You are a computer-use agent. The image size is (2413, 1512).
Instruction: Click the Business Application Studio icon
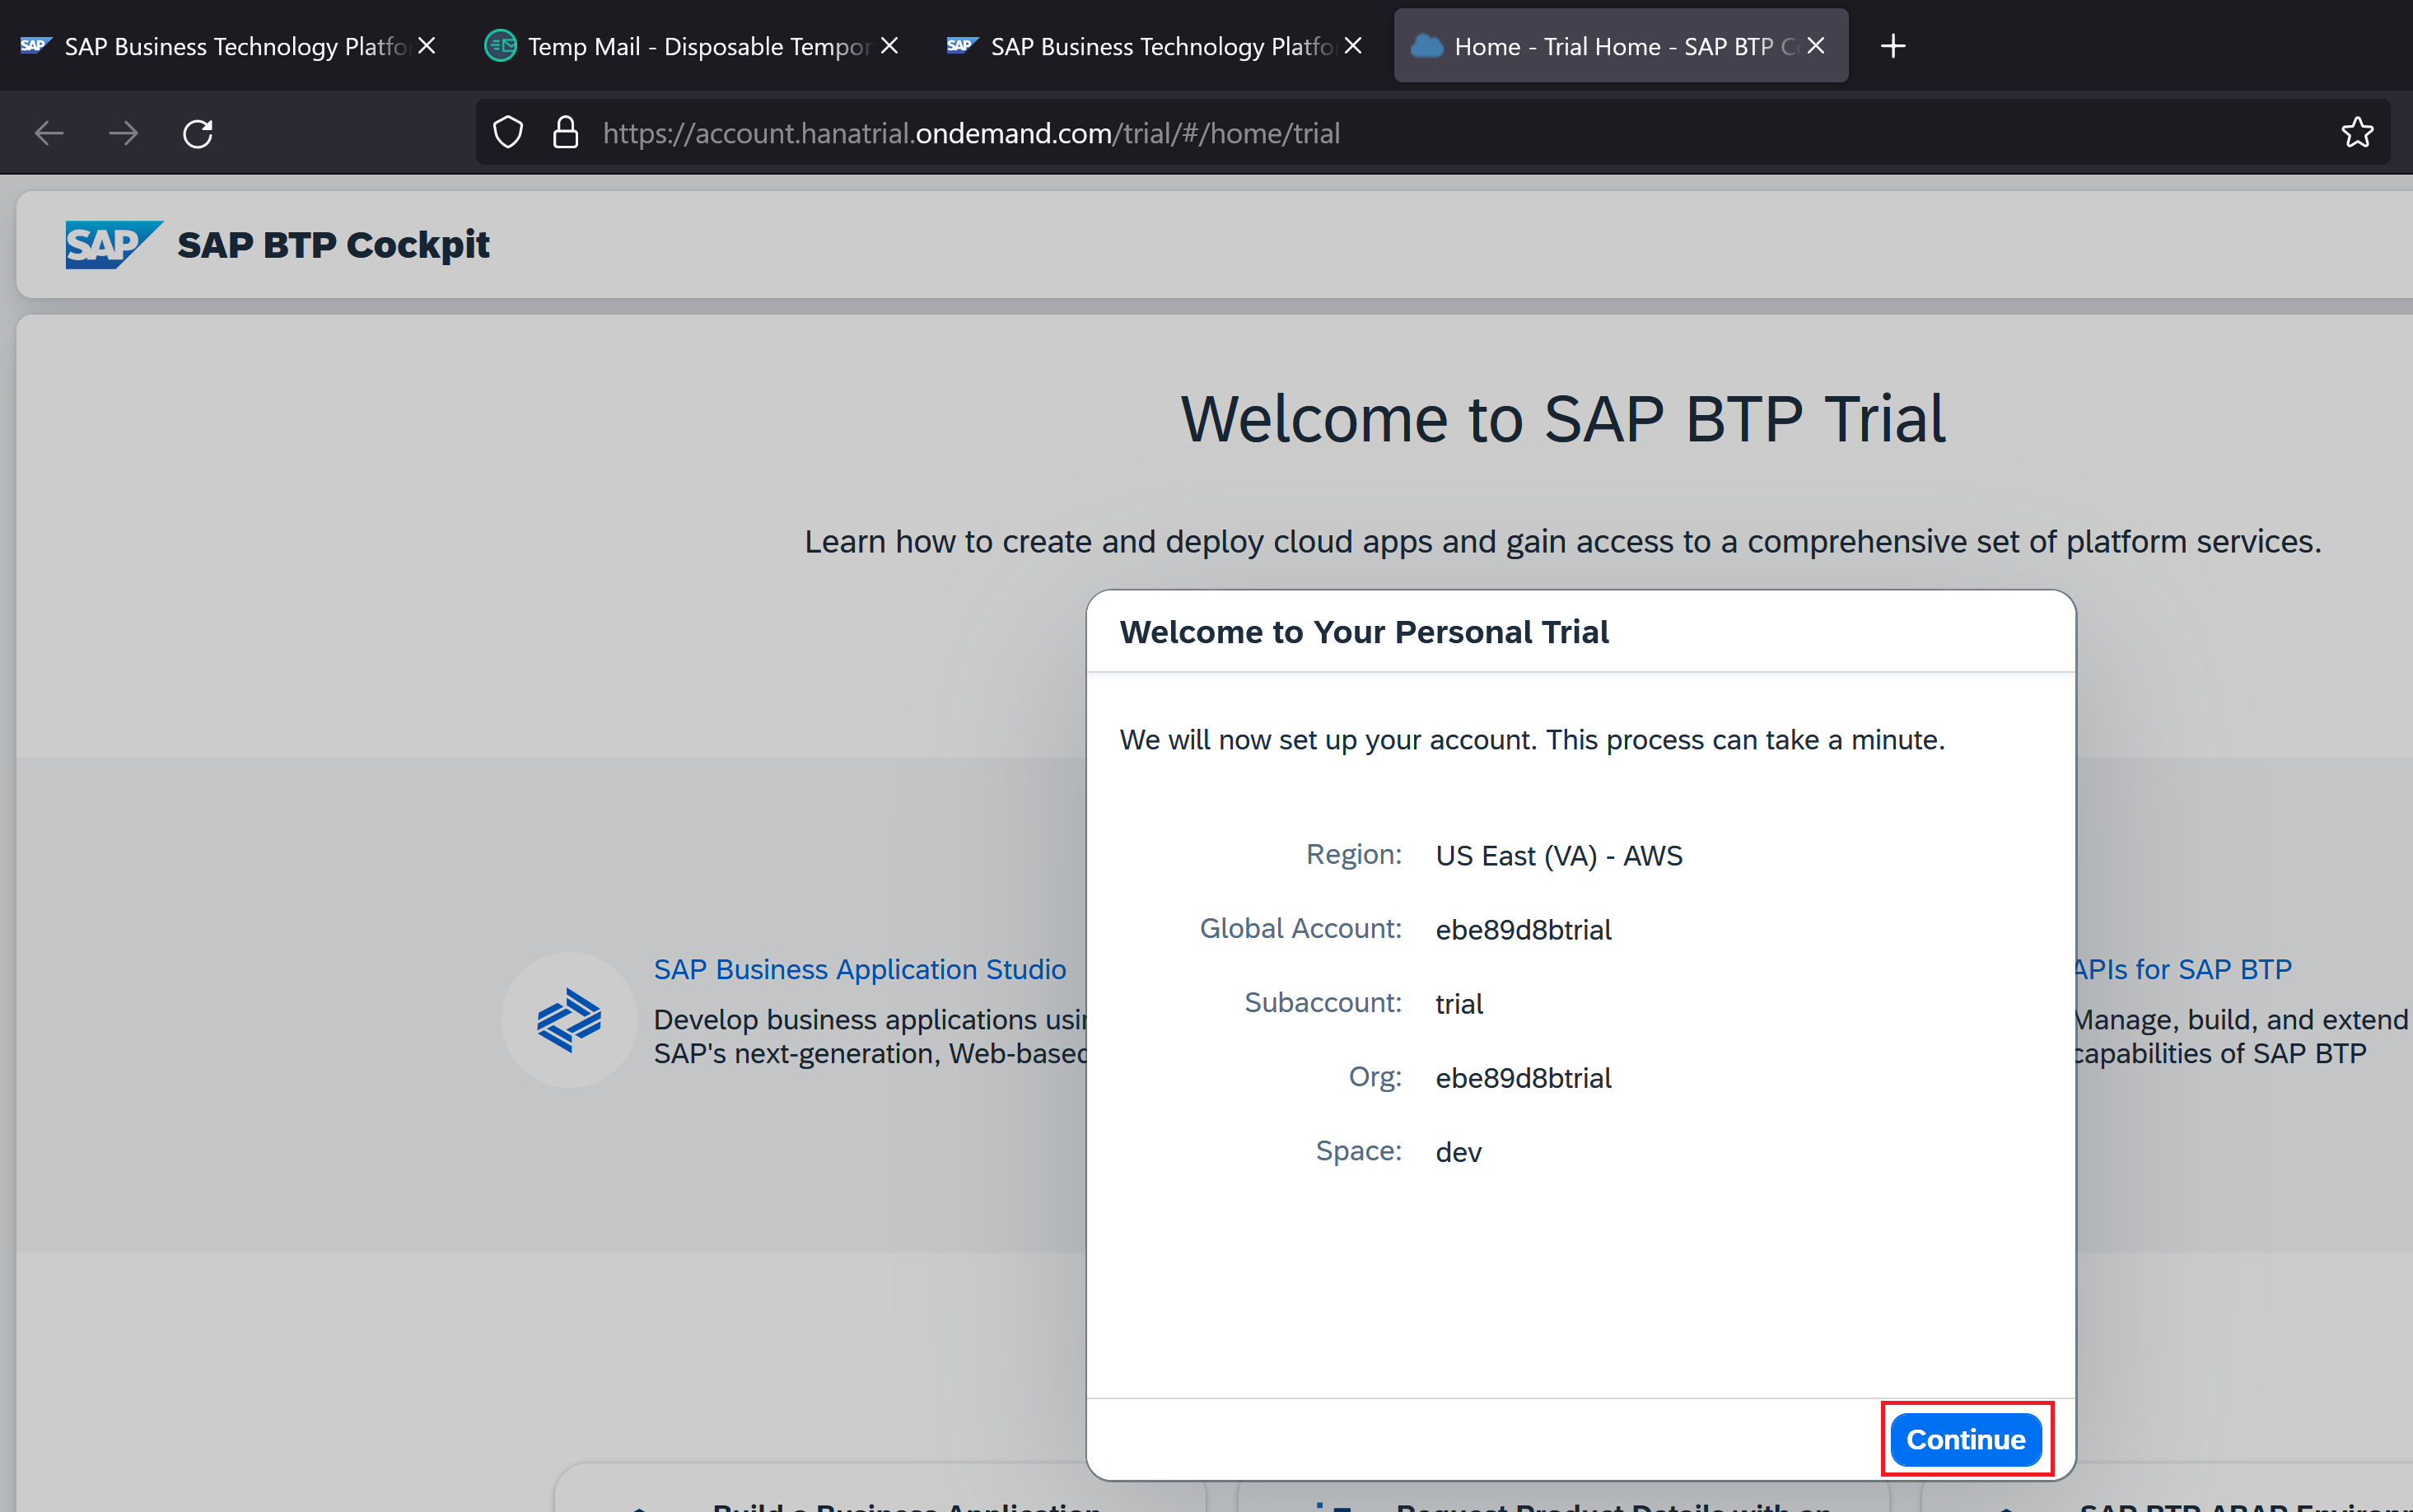(x=568, y=1020)
